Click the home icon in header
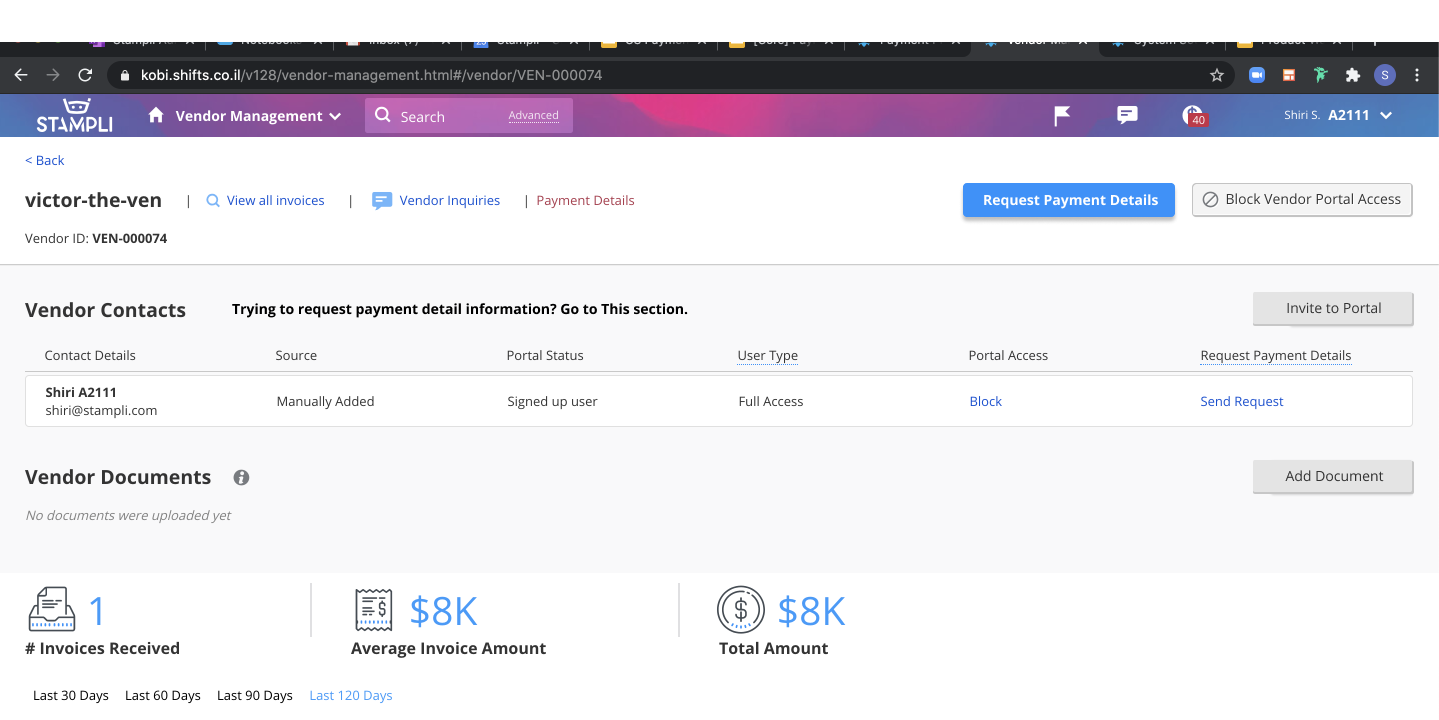The image size is (1439, 720). click(156, 116)
